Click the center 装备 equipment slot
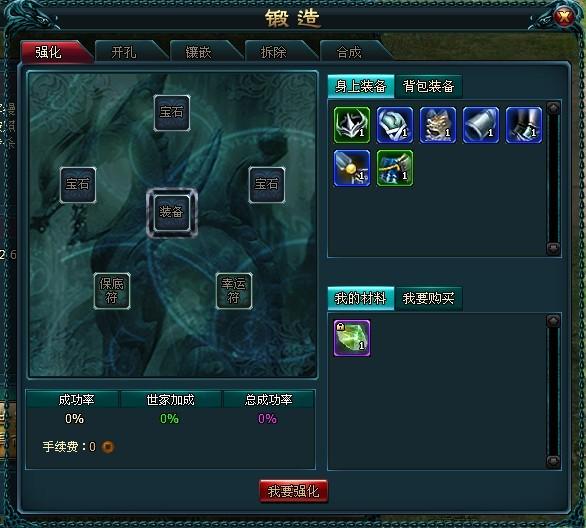The image size is (586, 528). (x=172, y=212)
